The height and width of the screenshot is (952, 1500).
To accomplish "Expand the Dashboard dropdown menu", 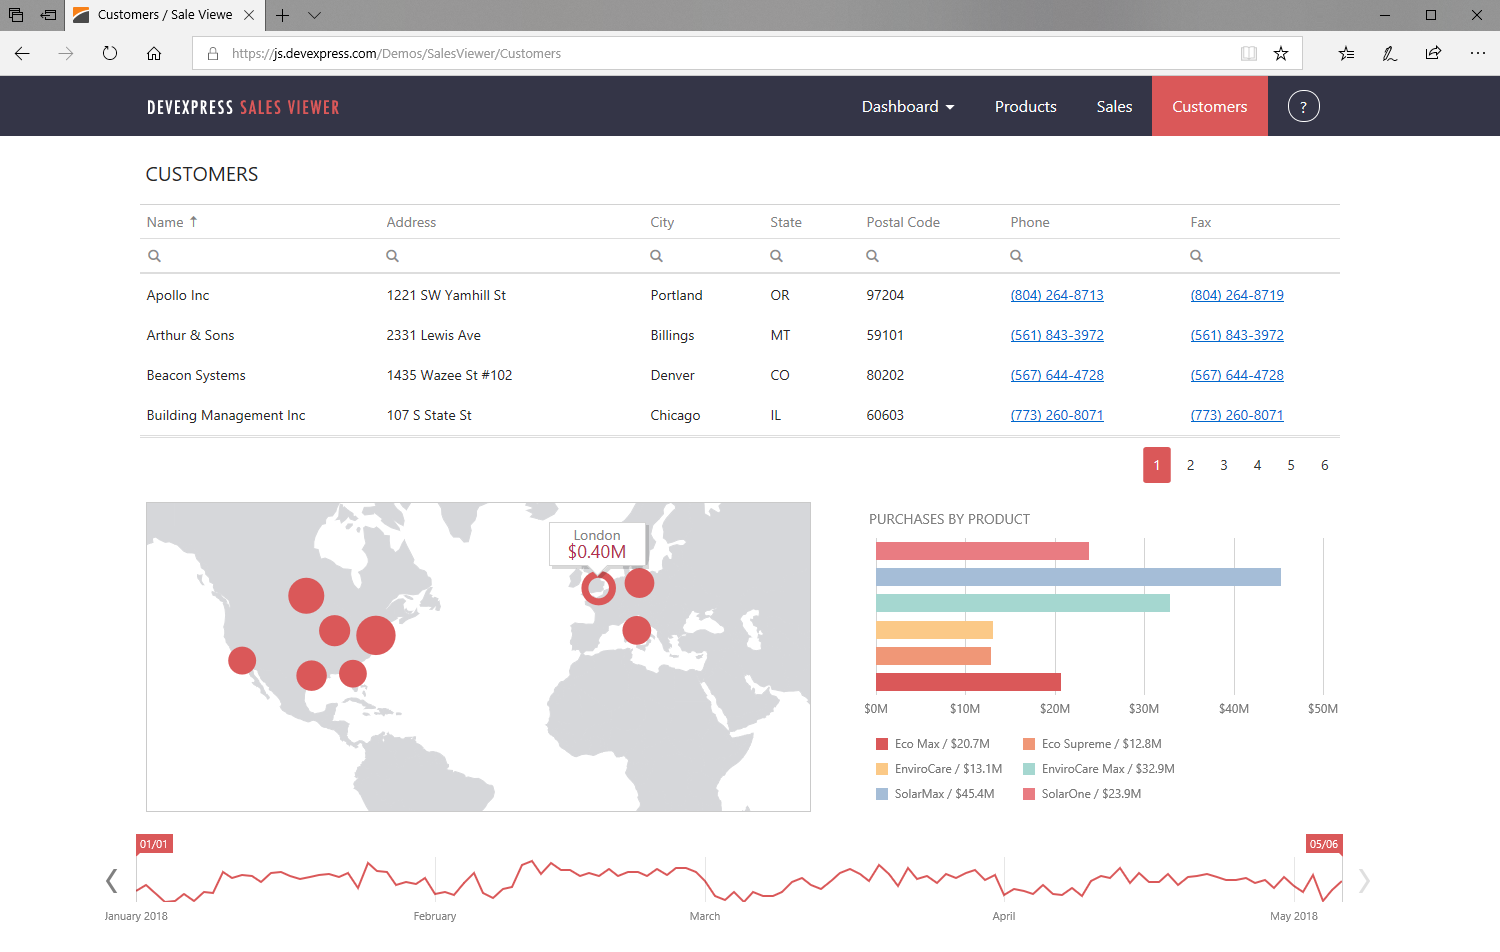I will pyautogui.click(x=907, y=107).
